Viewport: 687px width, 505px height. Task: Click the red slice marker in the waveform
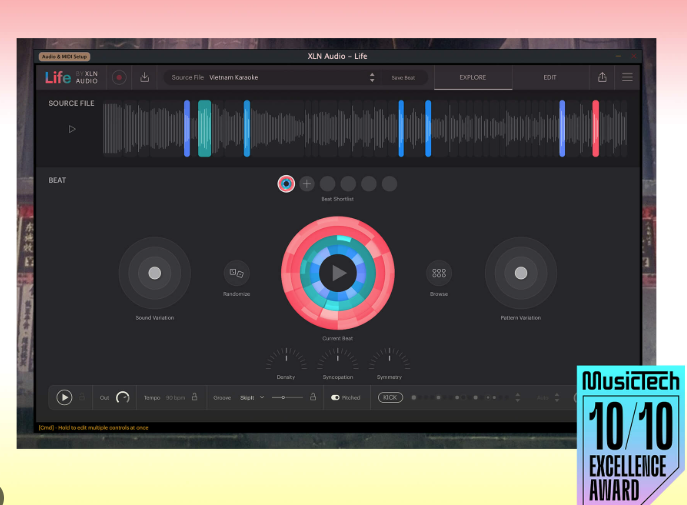[x=595, y=128]
